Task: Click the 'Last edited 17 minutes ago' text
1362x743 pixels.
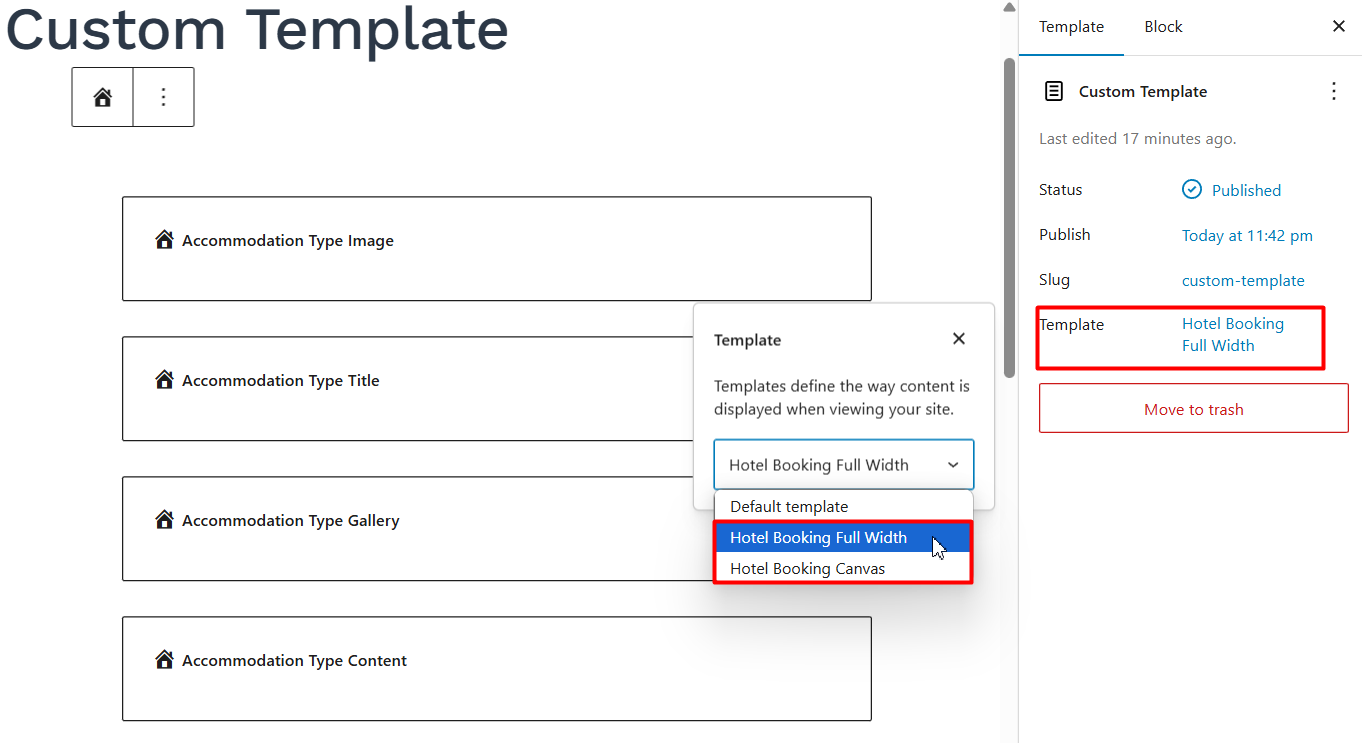Action: [1138, 139]
